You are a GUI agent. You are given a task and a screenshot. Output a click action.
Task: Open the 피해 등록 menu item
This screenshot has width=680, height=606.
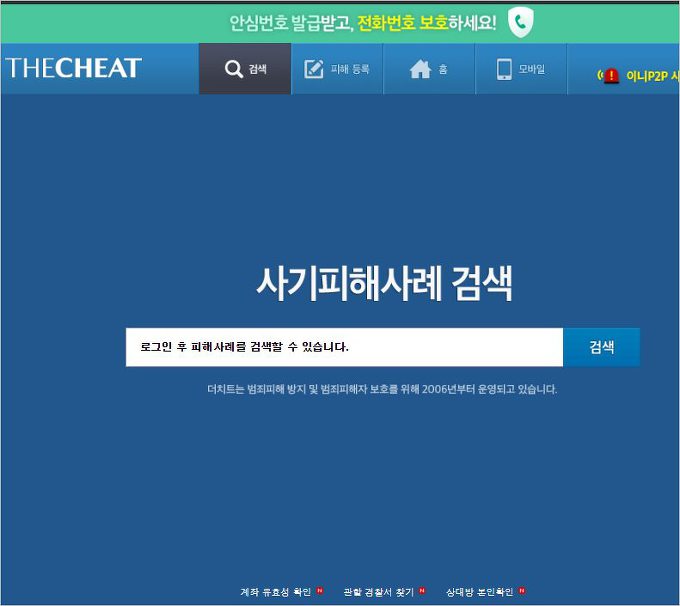tap(350, 70)
